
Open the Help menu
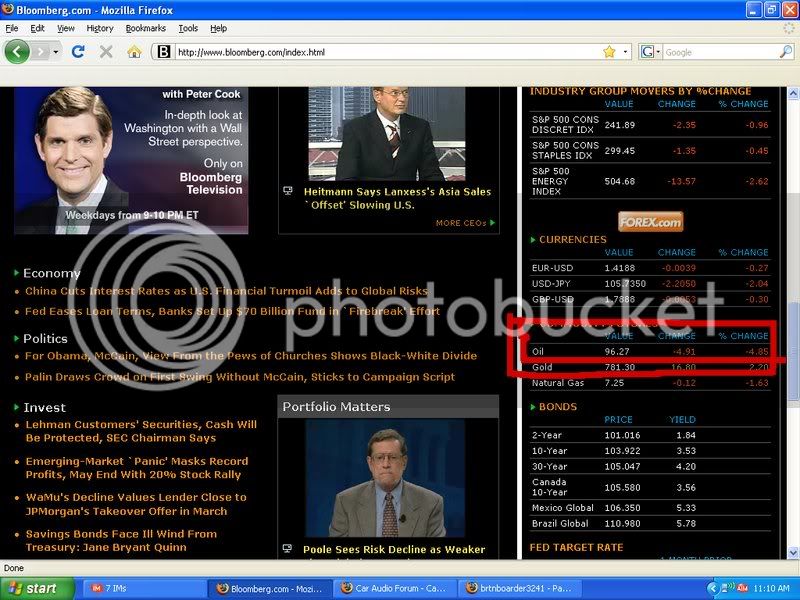218,29
